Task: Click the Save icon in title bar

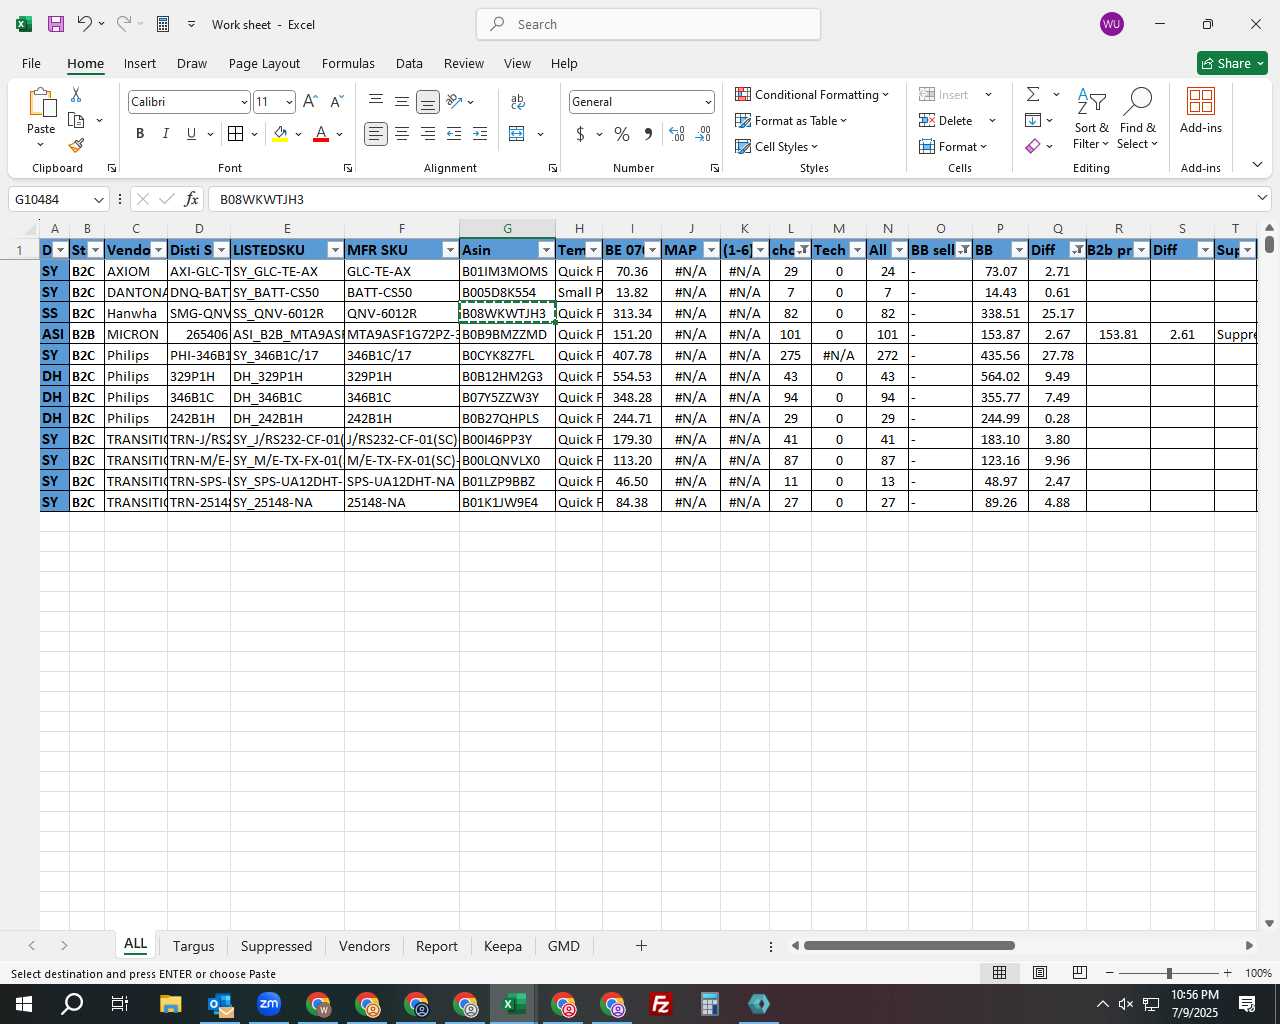Action: (56, 24)
